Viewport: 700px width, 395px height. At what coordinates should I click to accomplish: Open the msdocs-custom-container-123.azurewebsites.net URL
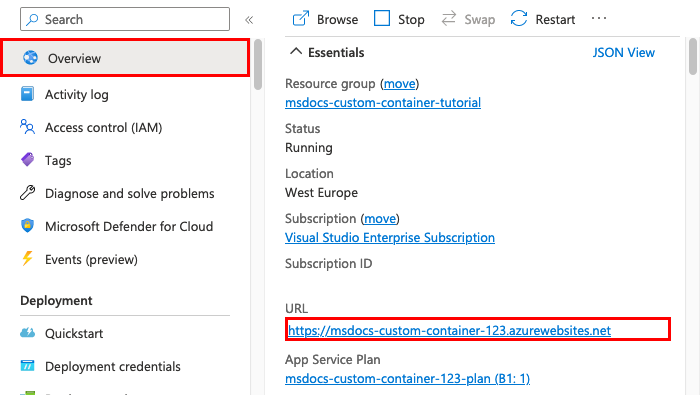coord(449,330)
